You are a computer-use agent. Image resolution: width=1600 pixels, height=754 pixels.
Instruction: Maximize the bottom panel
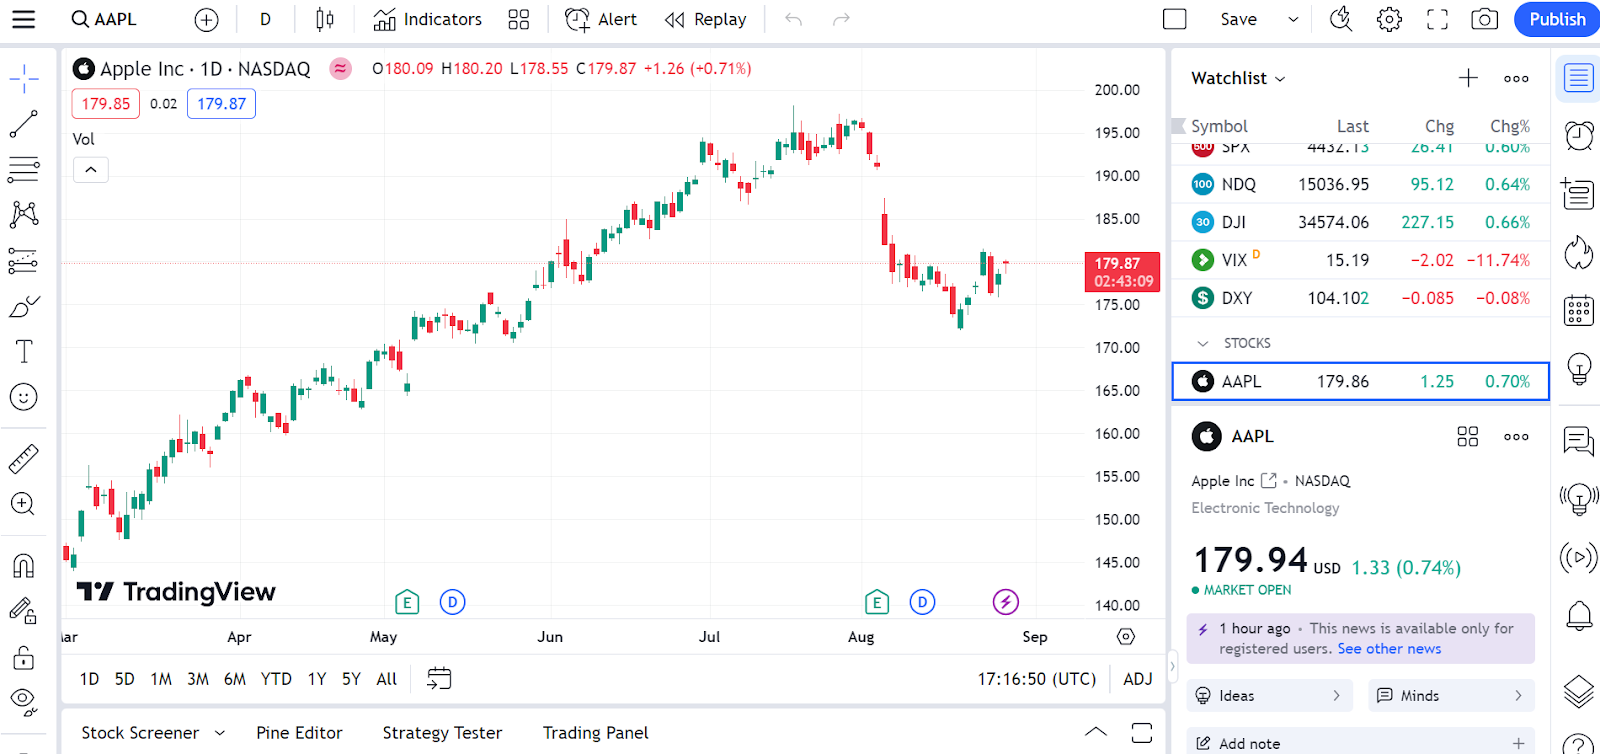1142,732
